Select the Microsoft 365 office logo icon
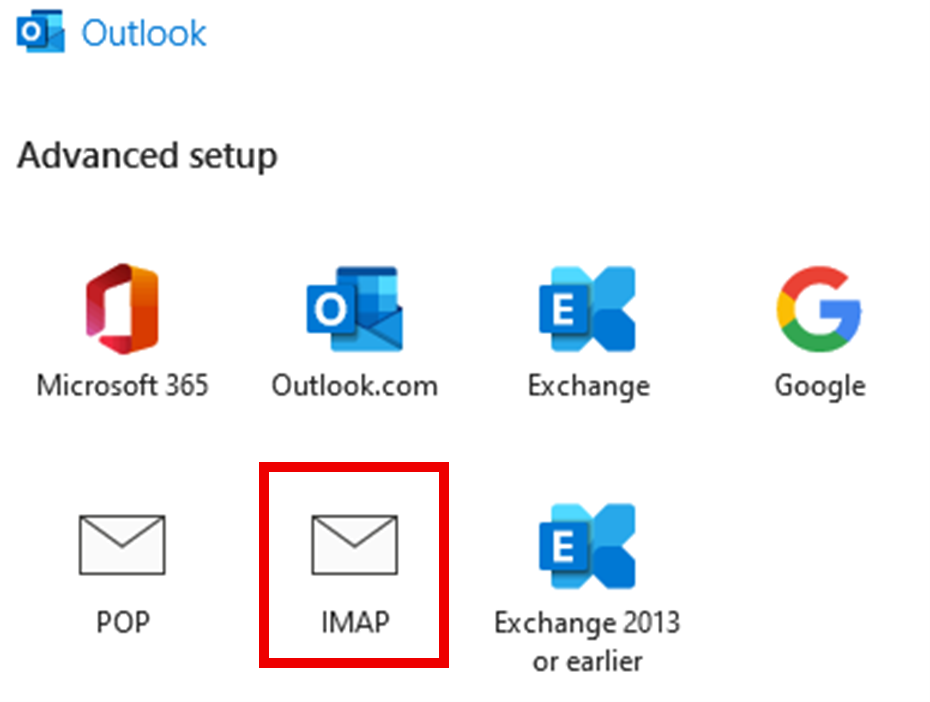930x702 pixels. (122, 308)
